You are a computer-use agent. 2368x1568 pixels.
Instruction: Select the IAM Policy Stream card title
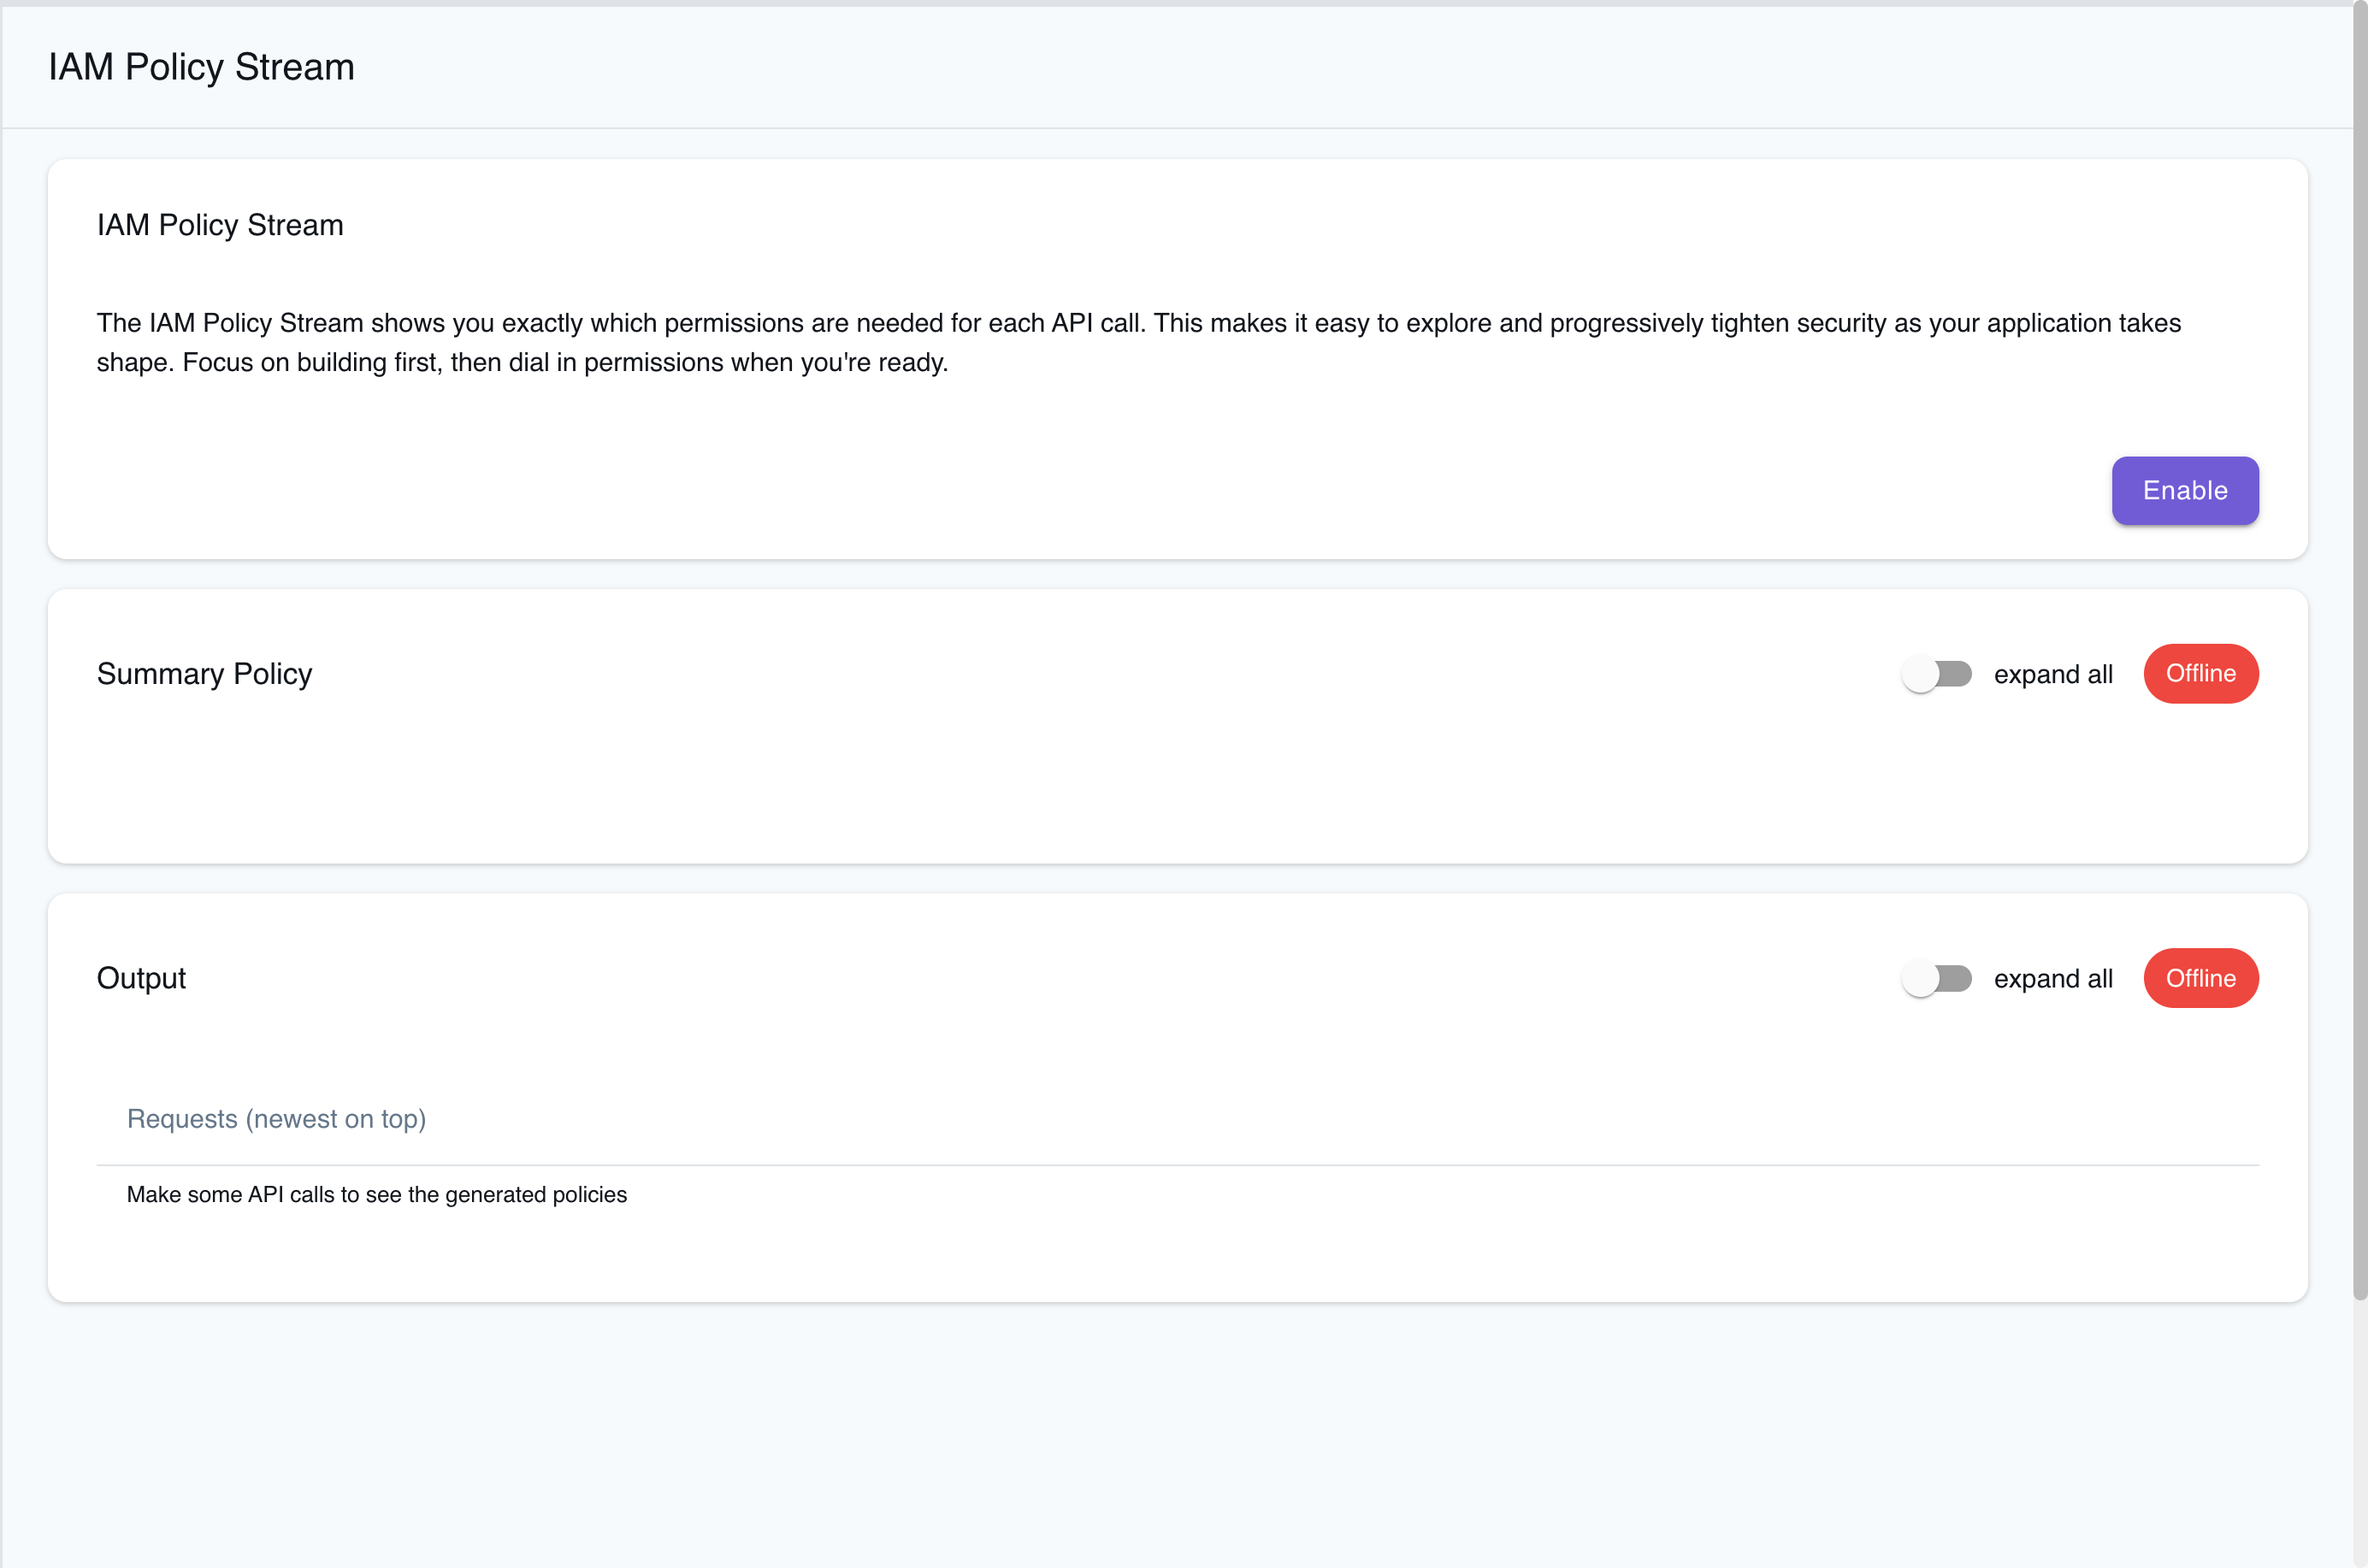pos(220,225)
